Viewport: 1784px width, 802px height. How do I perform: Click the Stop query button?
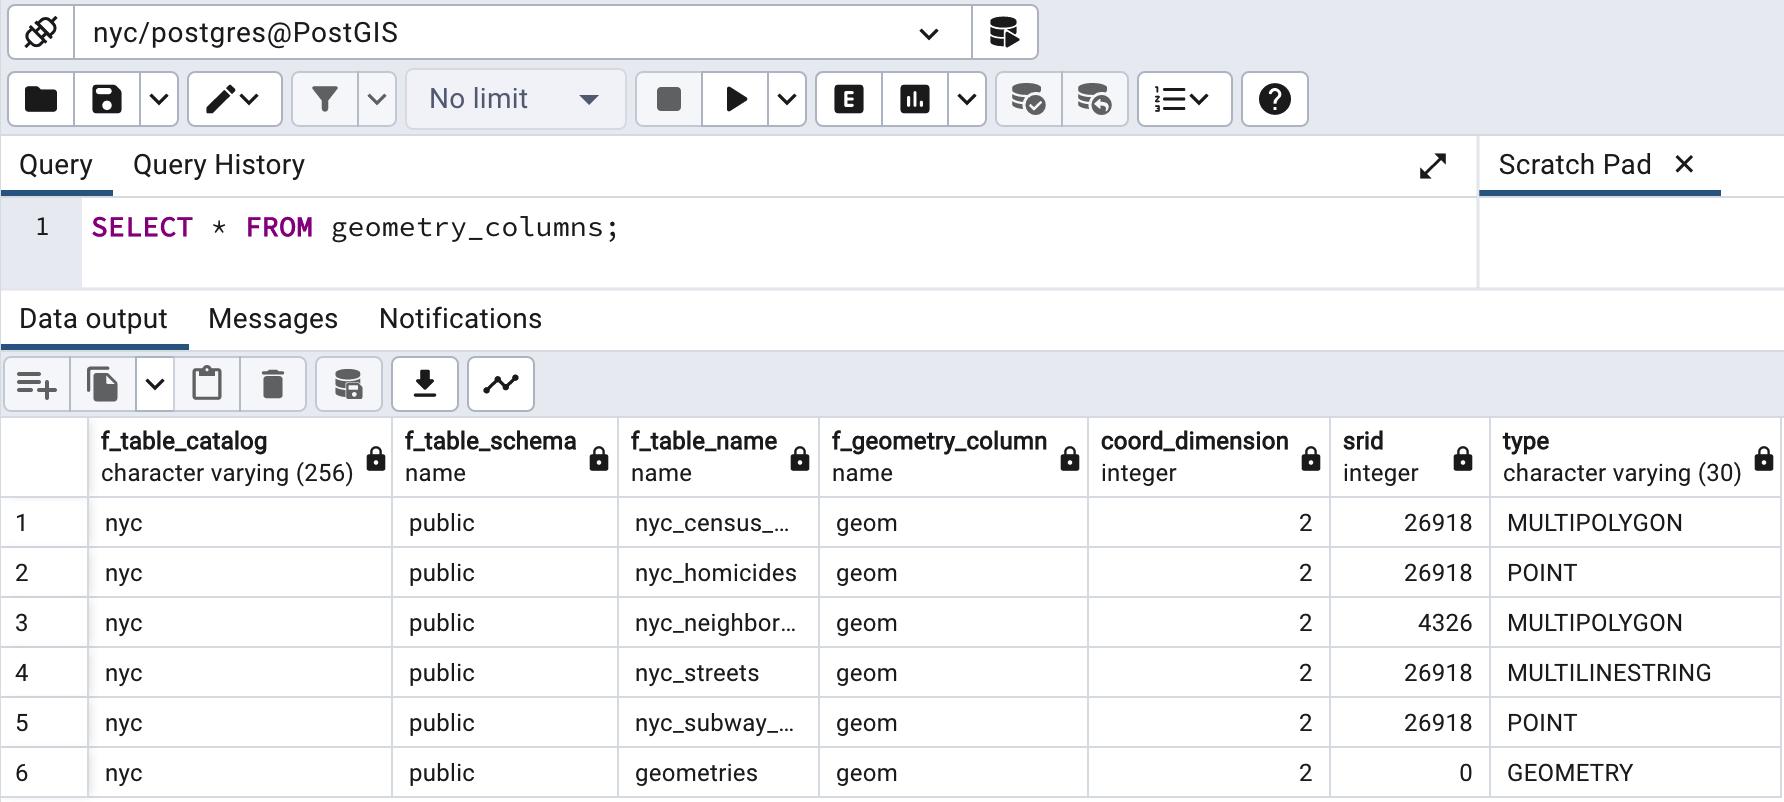coord(669,99)
